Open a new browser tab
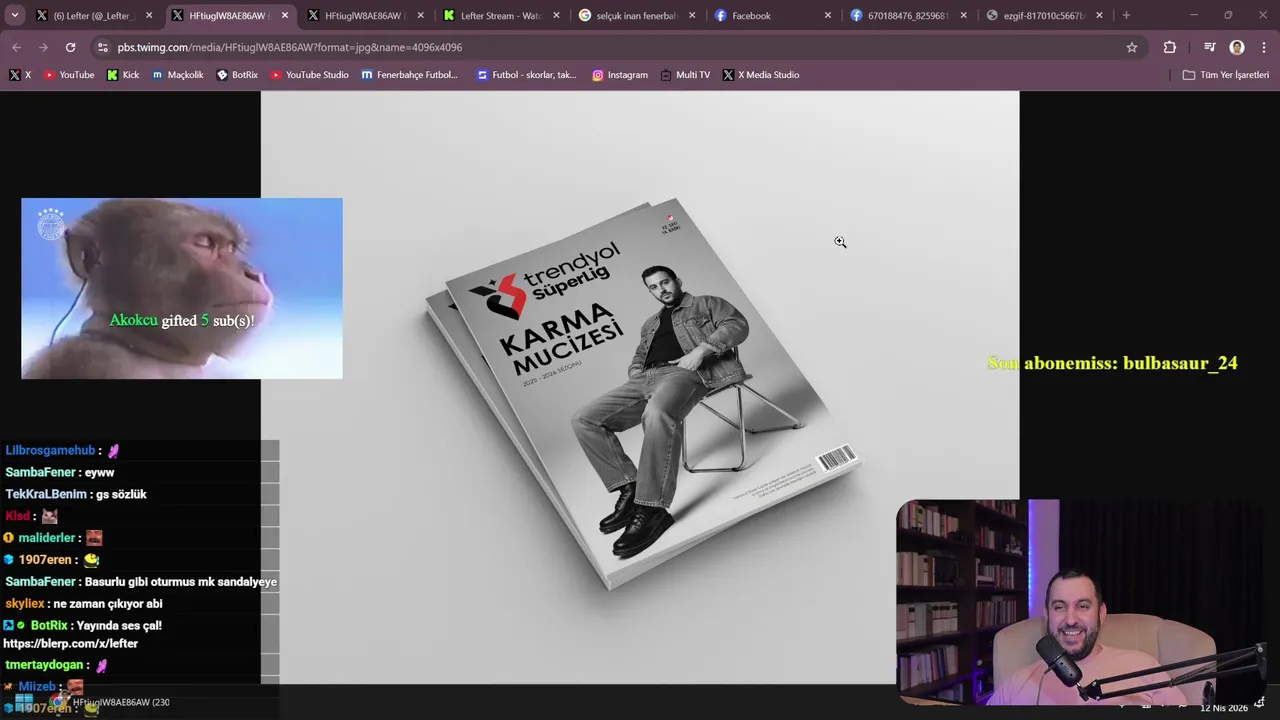Screen dimensions: 1280x720 [1126, 15]
